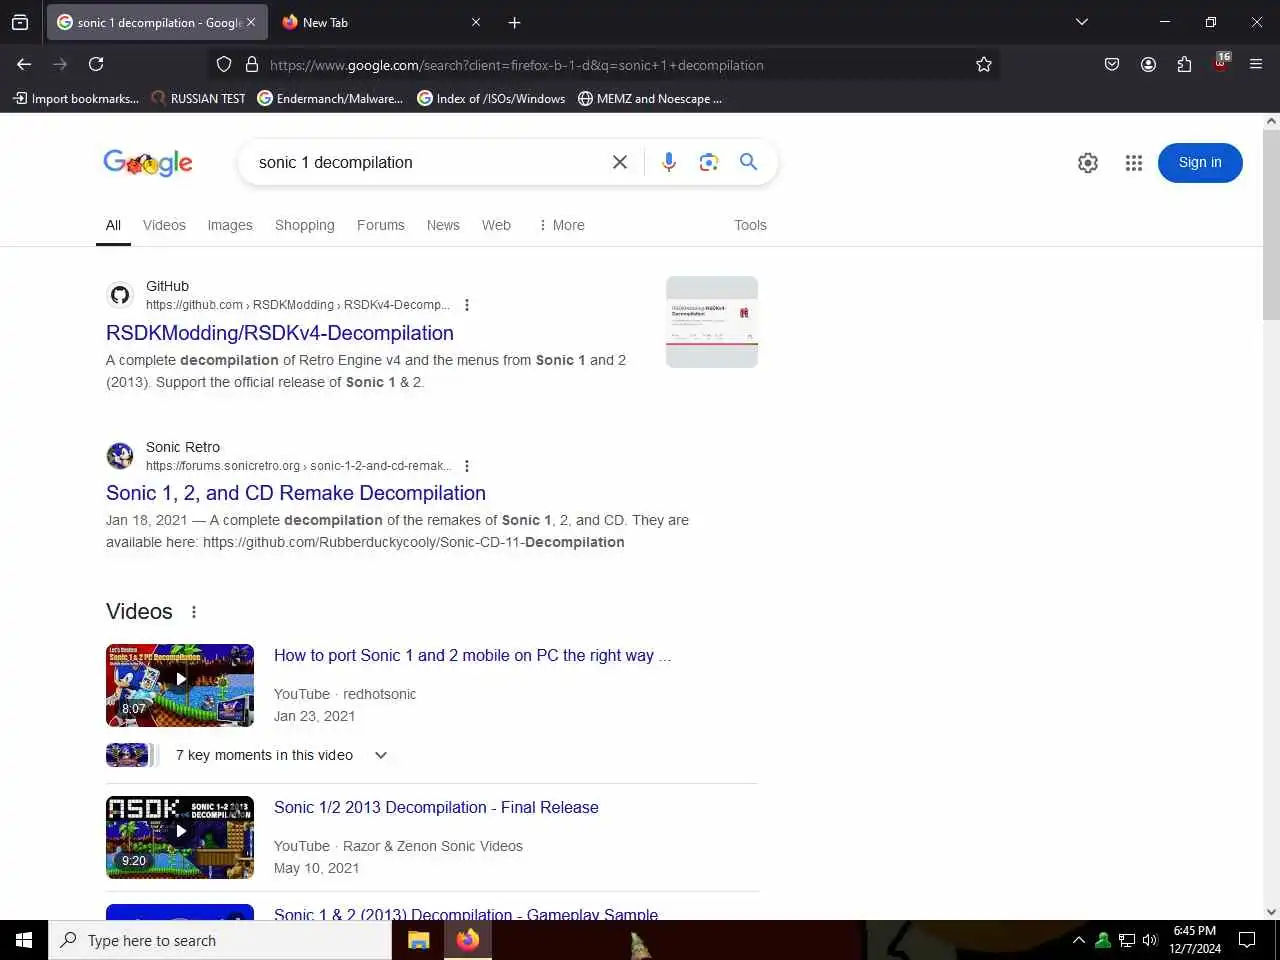Click the taskbar Type here to search box

220,940
